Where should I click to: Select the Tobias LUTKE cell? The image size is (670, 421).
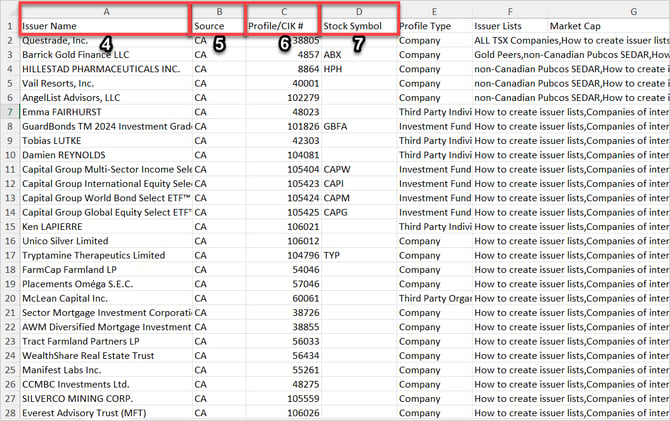(x=106, y=141)
